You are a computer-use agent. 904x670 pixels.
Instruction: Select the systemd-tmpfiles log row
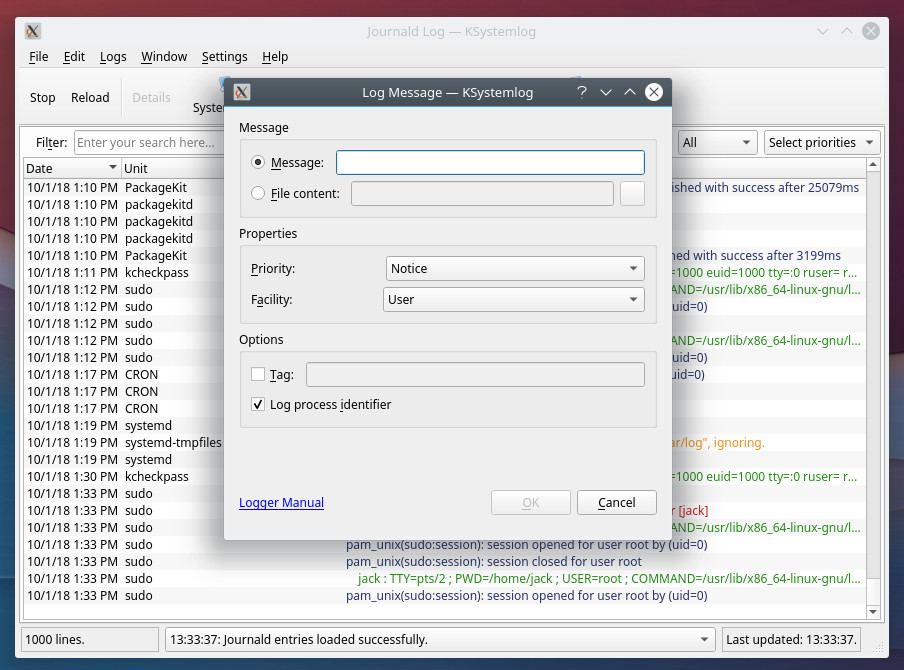coord(124,443)
